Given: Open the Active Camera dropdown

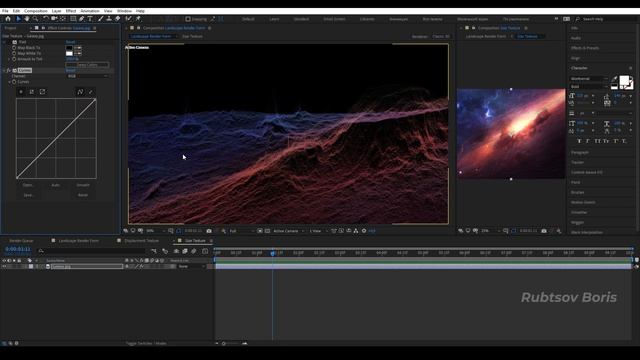Looking at the screenshot, I should [289, 231].
